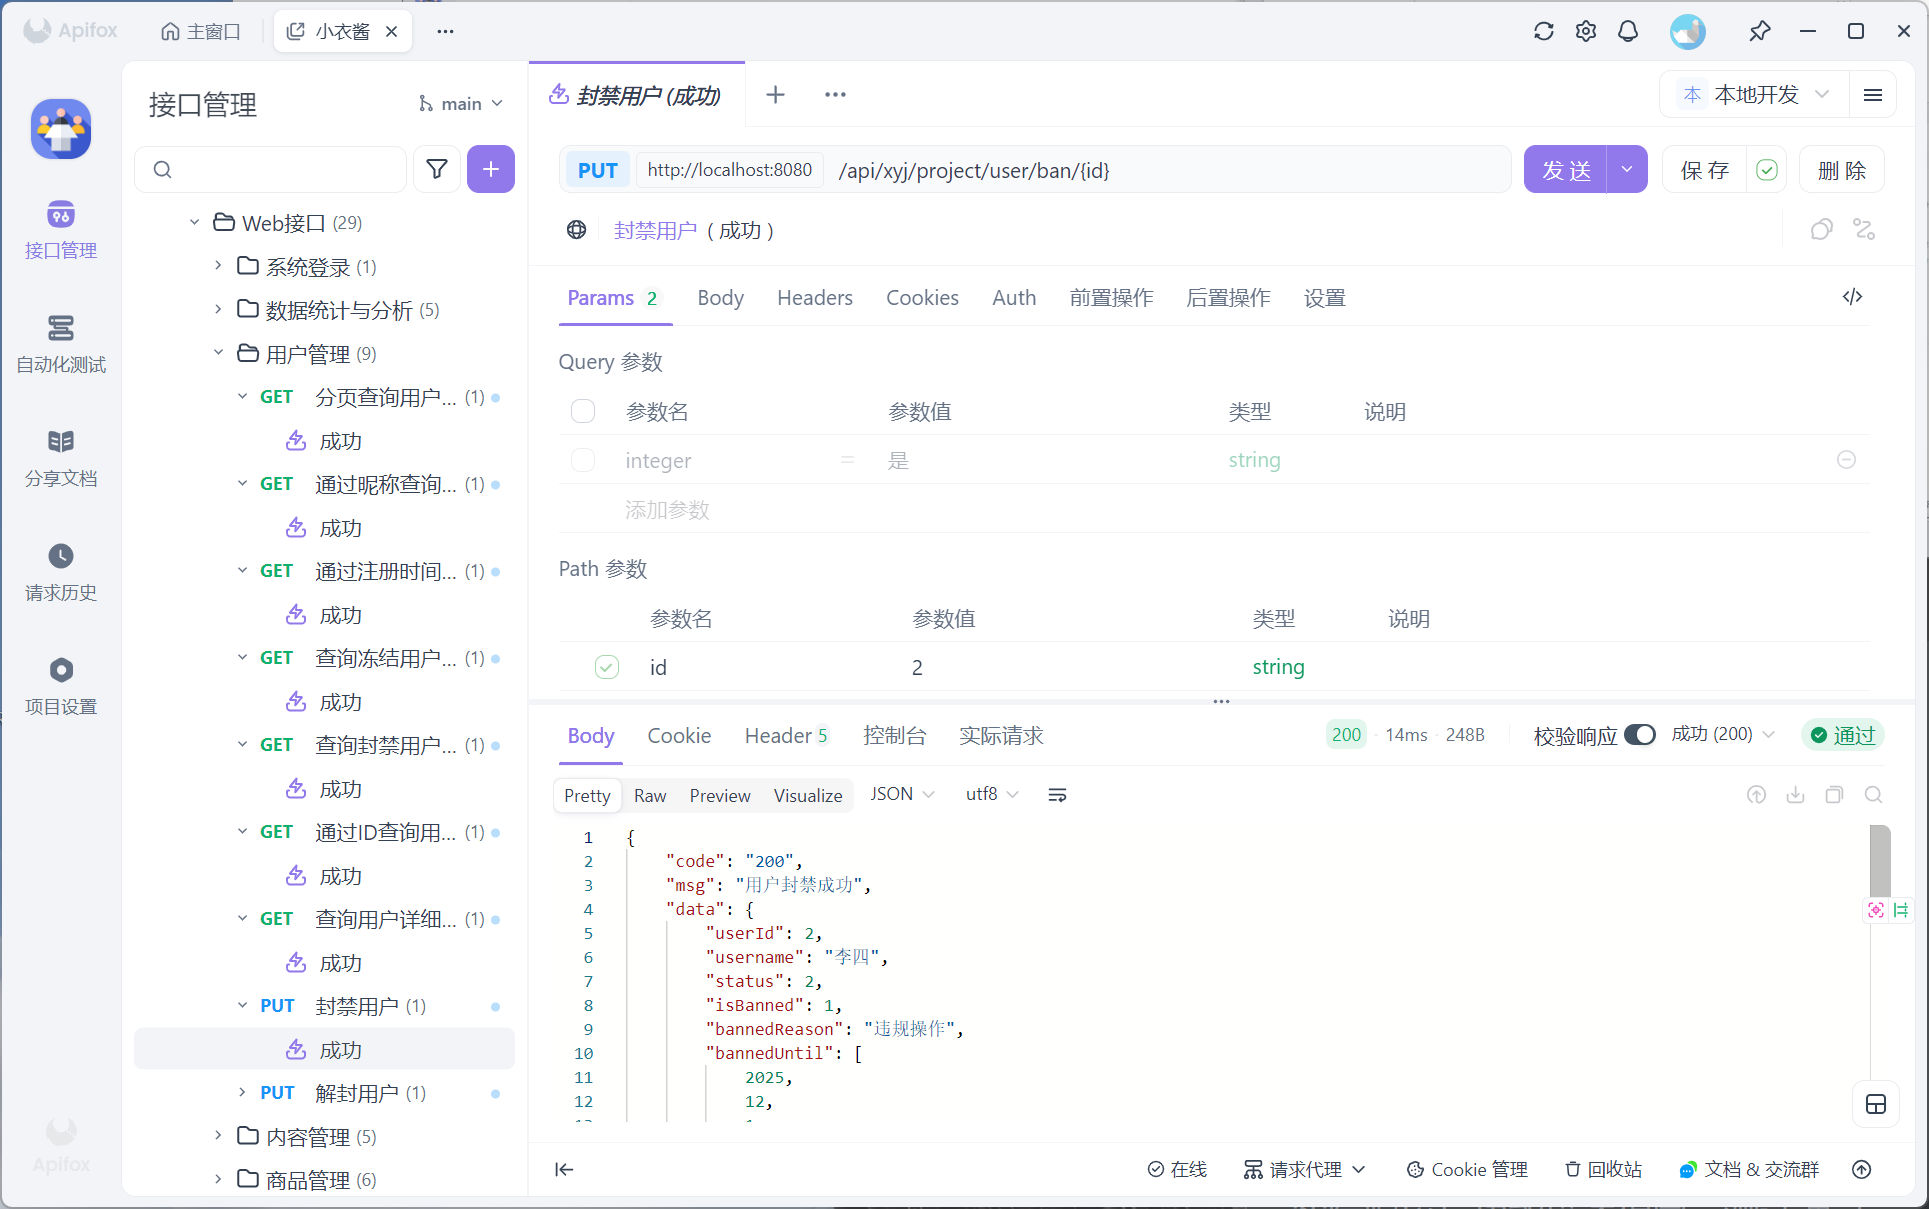Open notifications bell icon

tap(1628, 31)
